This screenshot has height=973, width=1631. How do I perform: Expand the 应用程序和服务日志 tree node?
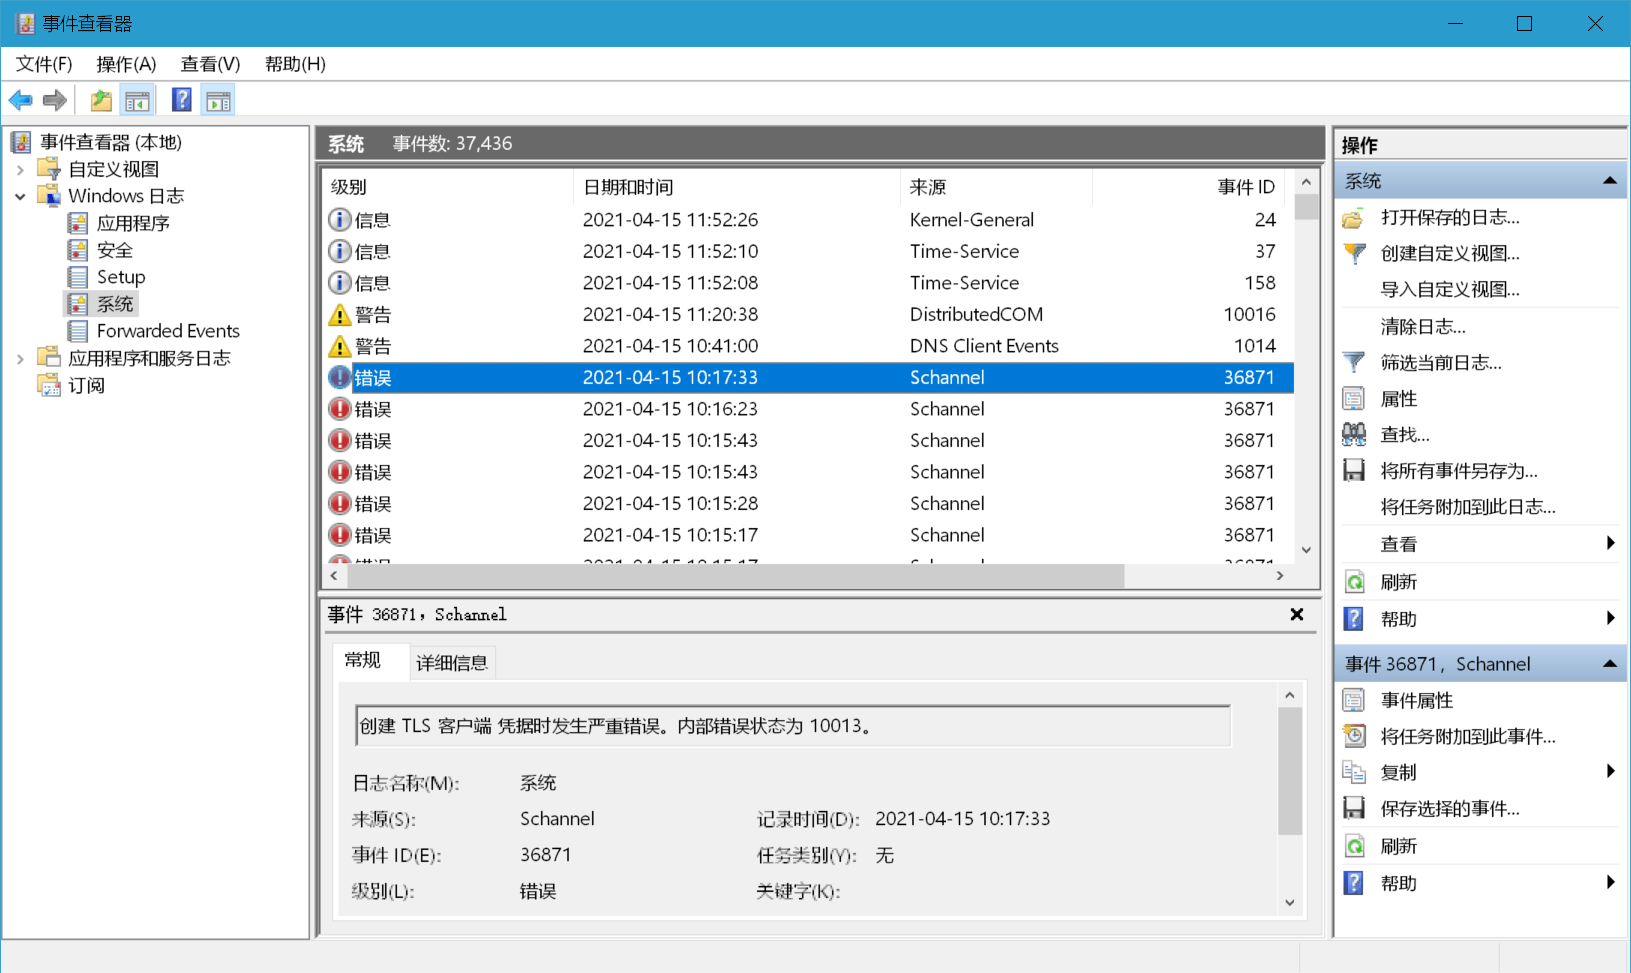point(22,357)
